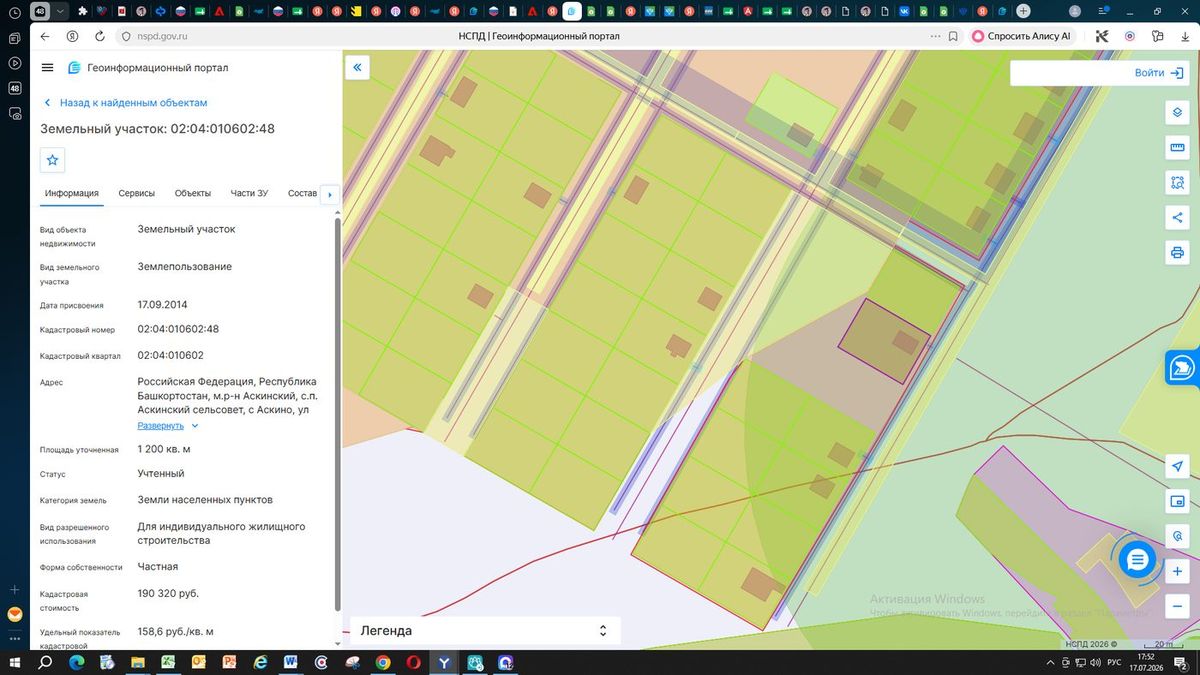Open the round blue chat bubble button

pyautogui.click(x=1137, y=560)
